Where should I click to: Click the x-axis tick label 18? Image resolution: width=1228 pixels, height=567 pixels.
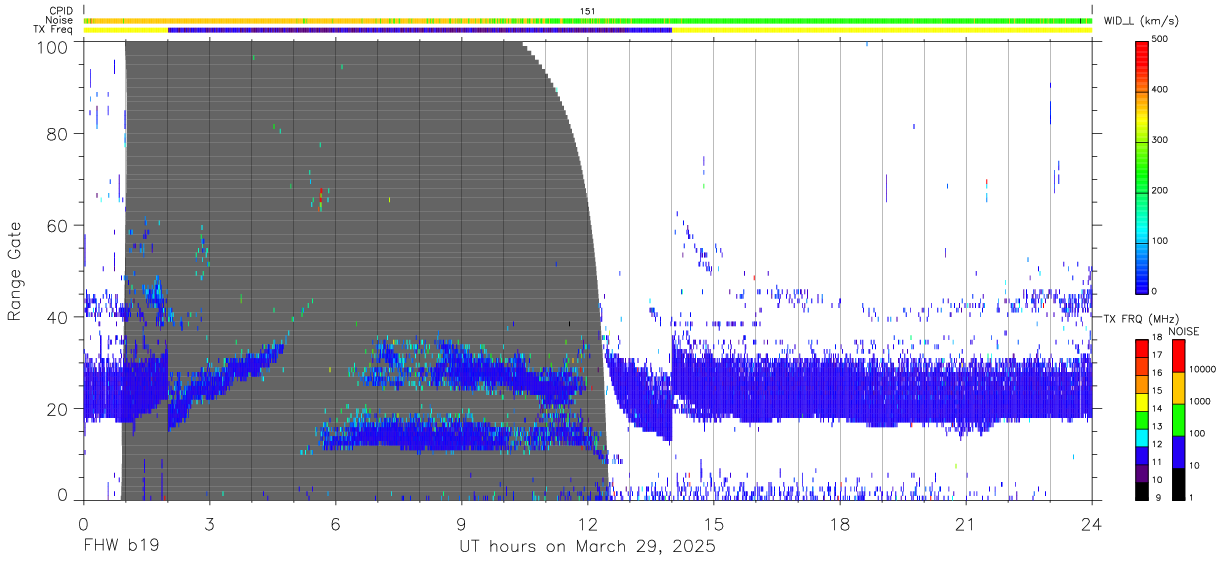(x=840, y=524)
